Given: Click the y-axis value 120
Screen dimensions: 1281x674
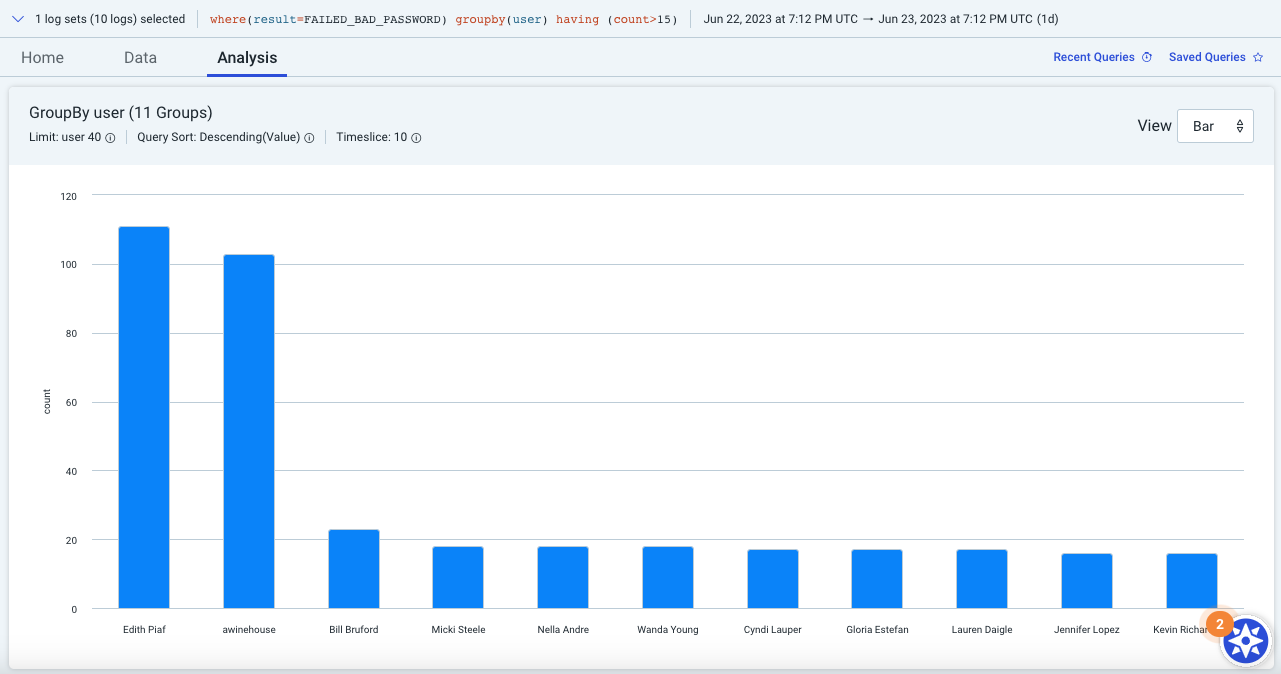Looking at the screenshot, I should [68, 196].
